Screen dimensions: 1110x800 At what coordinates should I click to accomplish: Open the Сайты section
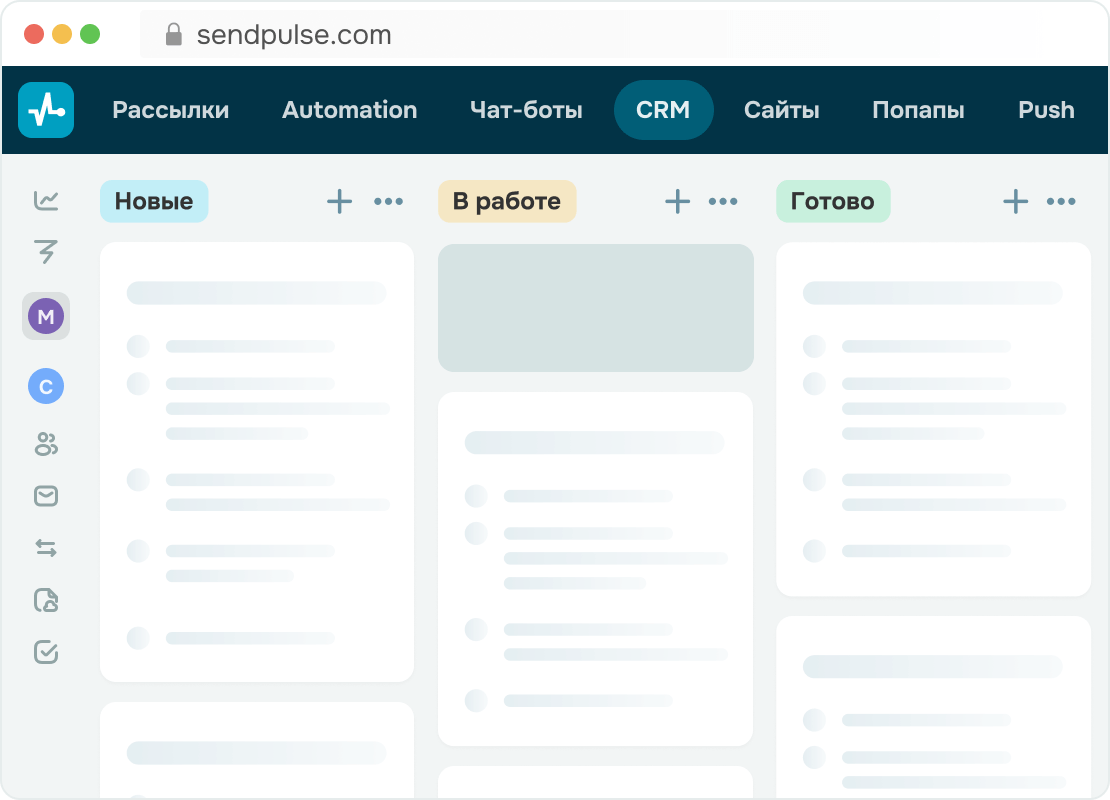(x=782, y=110)
